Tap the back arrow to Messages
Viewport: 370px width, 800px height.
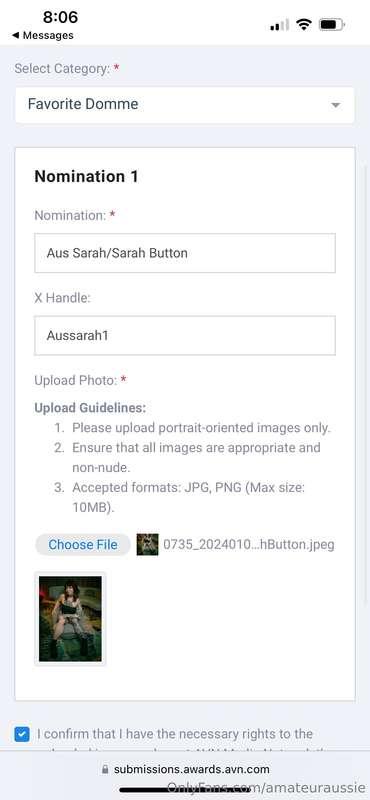[x=15, y=36]
